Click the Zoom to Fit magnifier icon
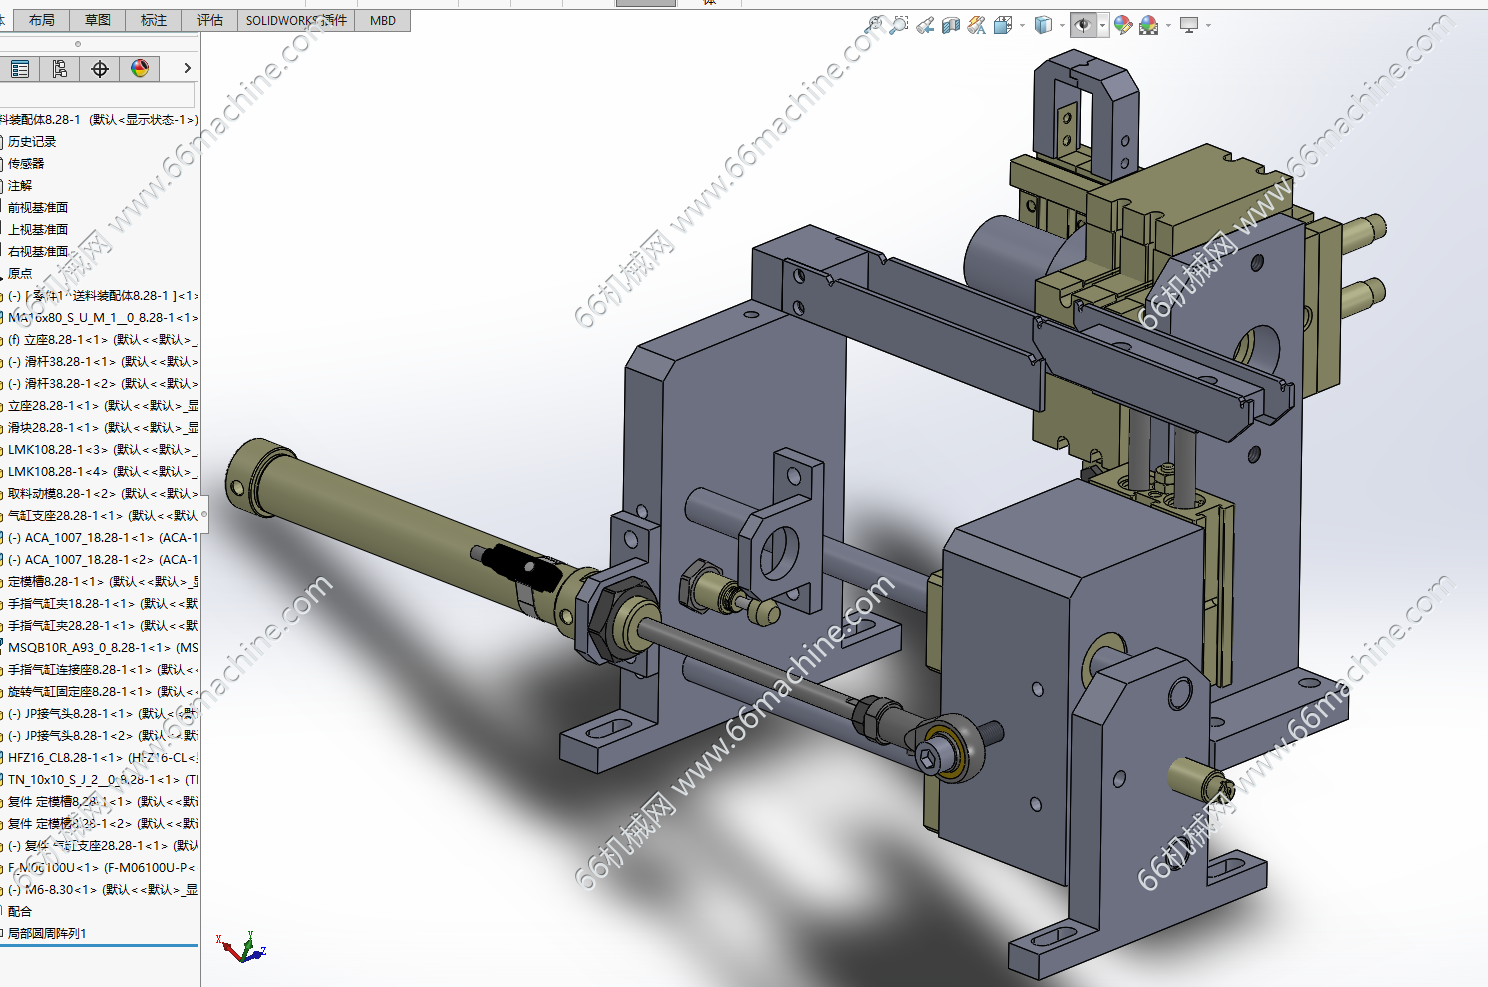The image size is (1488, 987). click(875, 25)
